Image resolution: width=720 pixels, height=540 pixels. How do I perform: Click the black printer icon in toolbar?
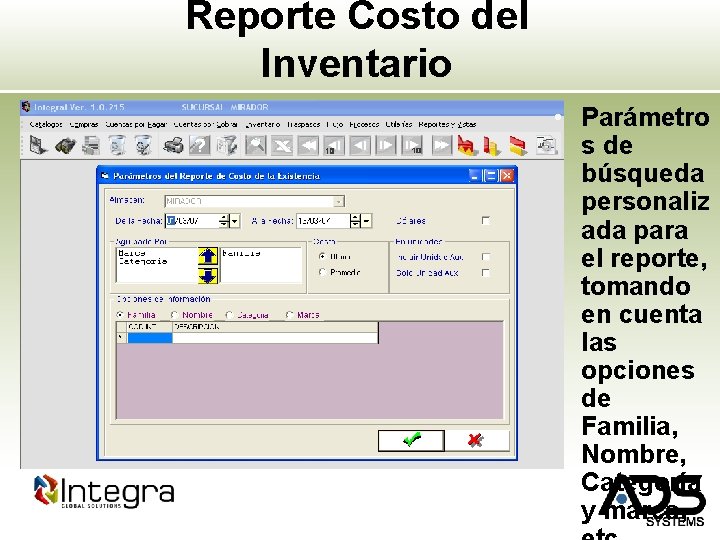coord(174,146)
